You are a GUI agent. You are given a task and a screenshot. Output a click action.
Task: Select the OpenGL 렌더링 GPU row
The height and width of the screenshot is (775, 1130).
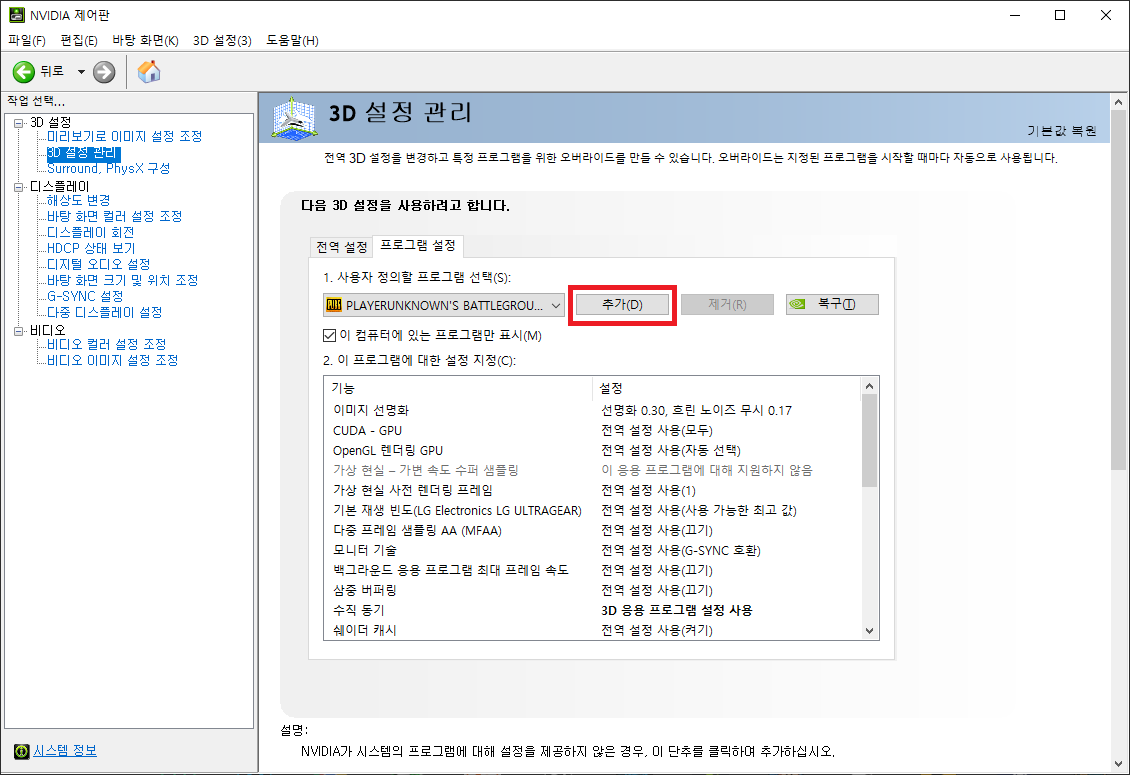click(592, 451)
